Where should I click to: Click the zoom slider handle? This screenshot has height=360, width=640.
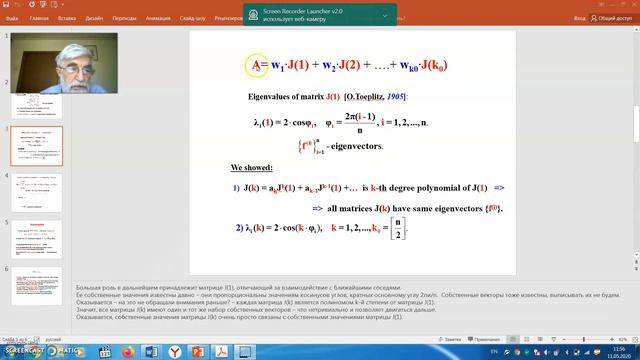[x=584, y=340]
